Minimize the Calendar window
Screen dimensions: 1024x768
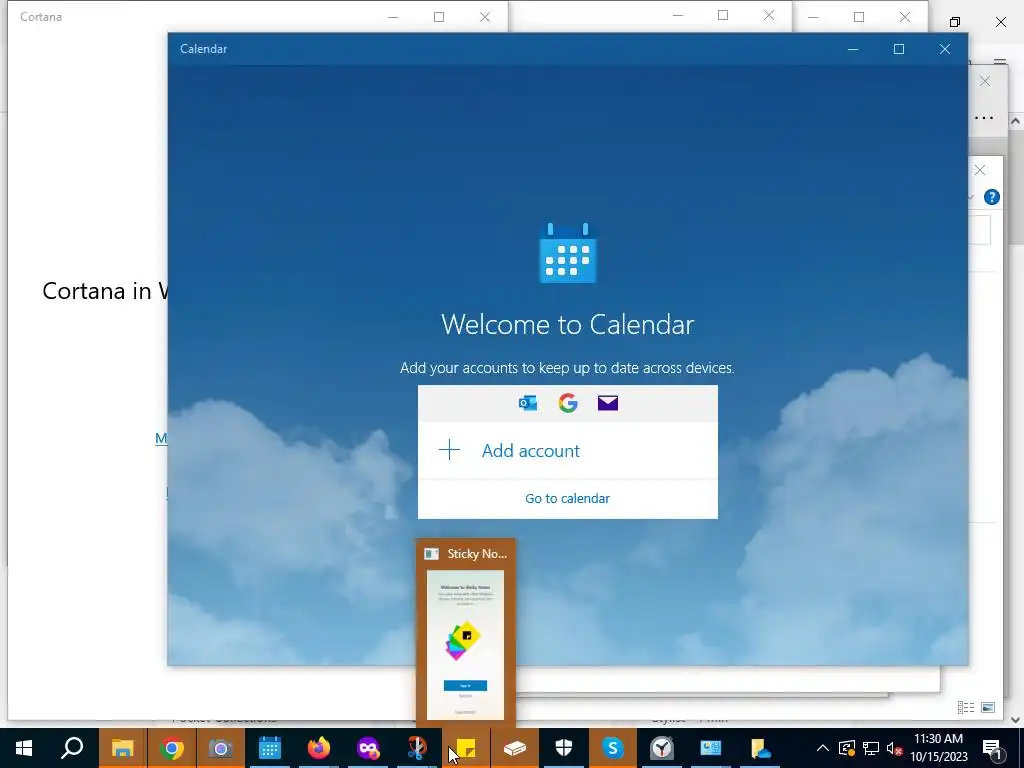(x=853, y=49)
